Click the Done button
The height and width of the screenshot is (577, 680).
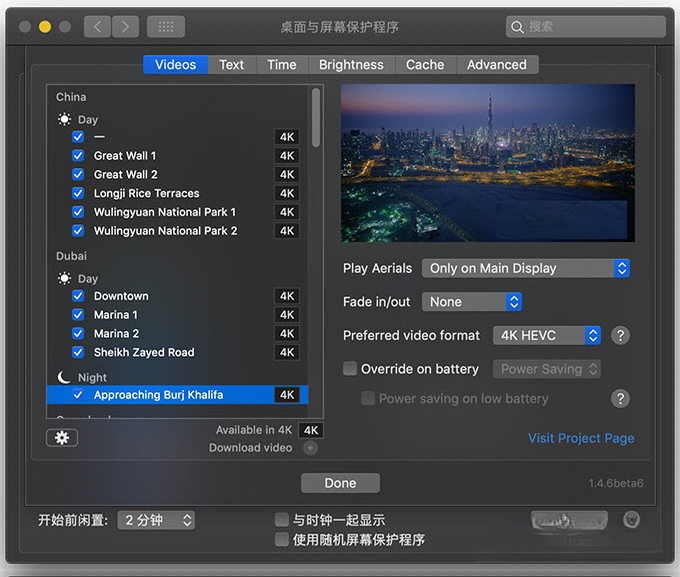click(340, 483)
